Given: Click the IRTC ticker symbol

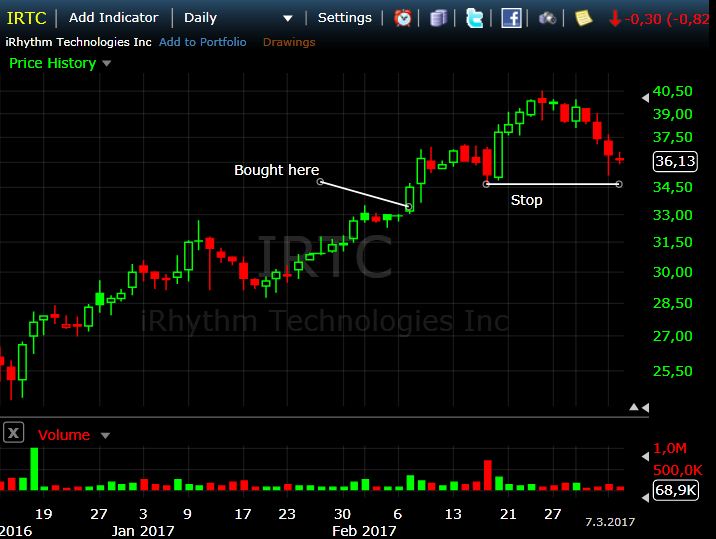Looking at the screenshot, I should [26, 18].
